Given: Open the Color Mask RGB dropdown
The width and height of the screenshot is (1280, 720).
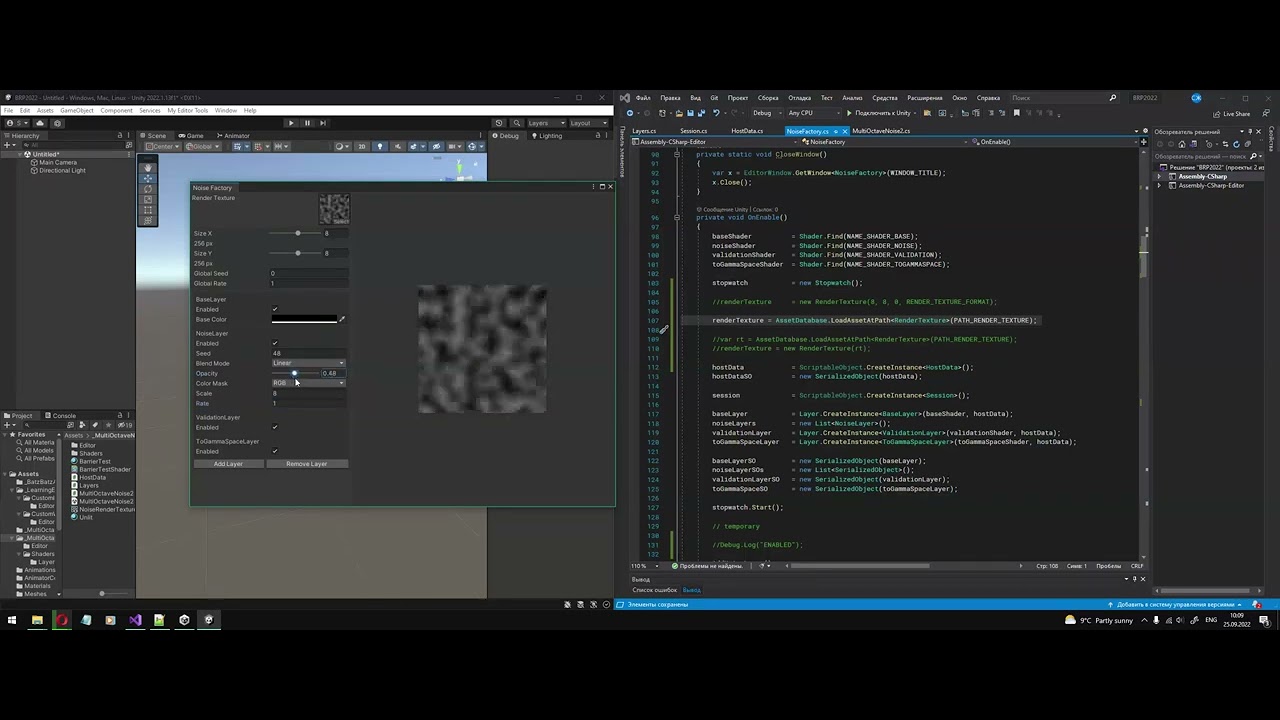Looking at the screenshot, I should [309, 383].
